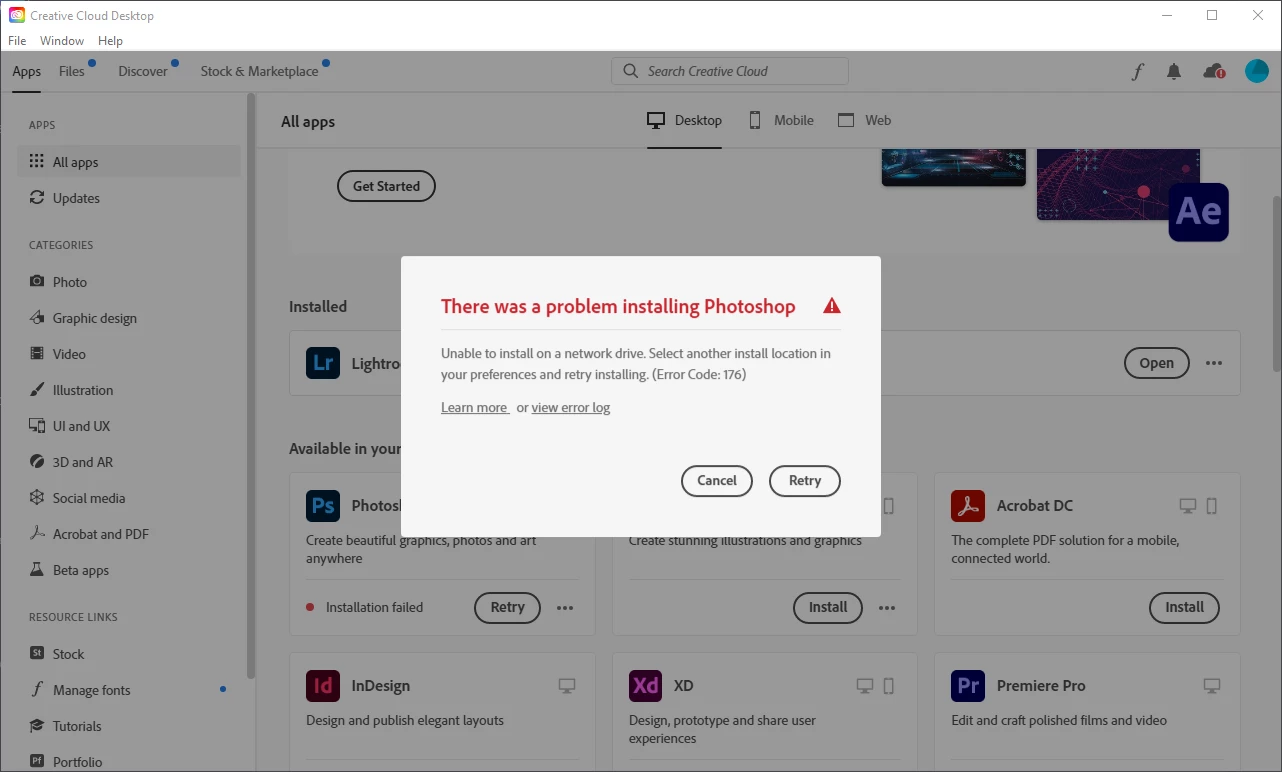Viewport: 1282px width, 772px height.
Task: Click the sidebar vertical scrollbar
Action: tap(251, 385)
